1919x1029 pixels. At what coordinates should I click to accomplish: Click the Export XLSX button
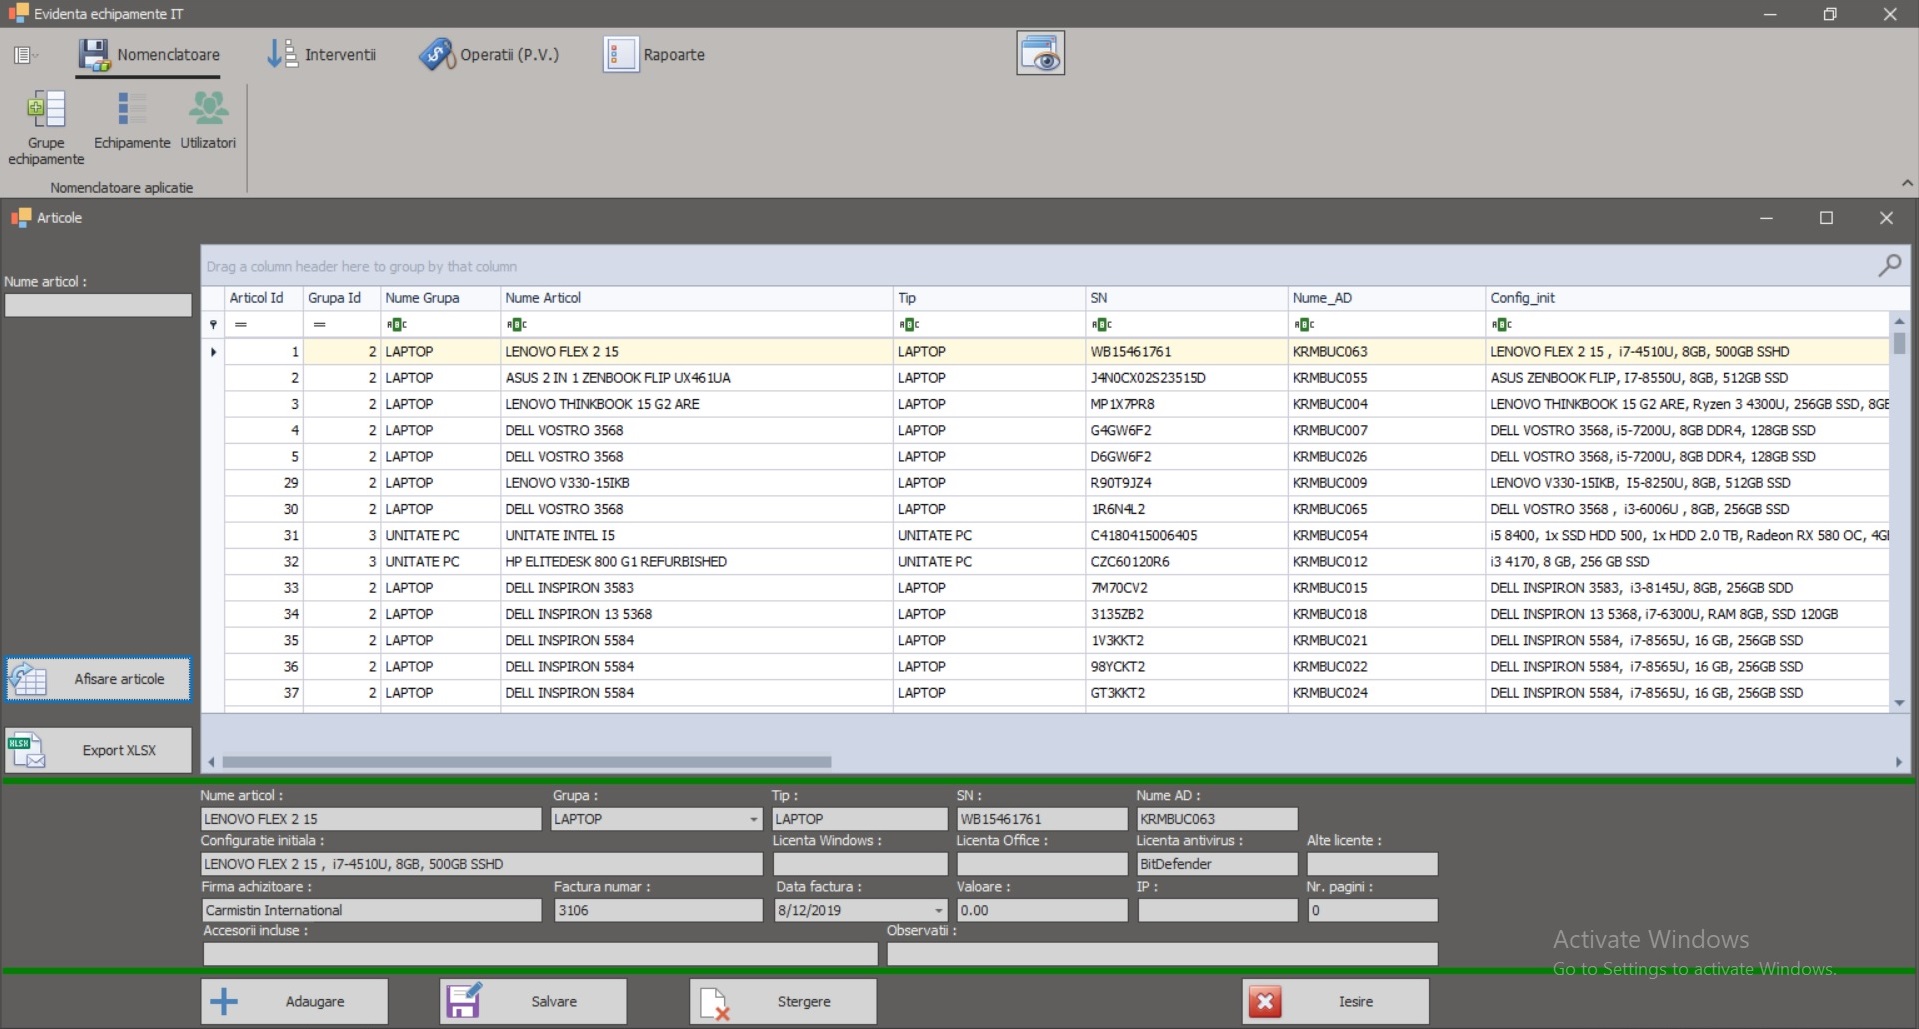[98, 750]
